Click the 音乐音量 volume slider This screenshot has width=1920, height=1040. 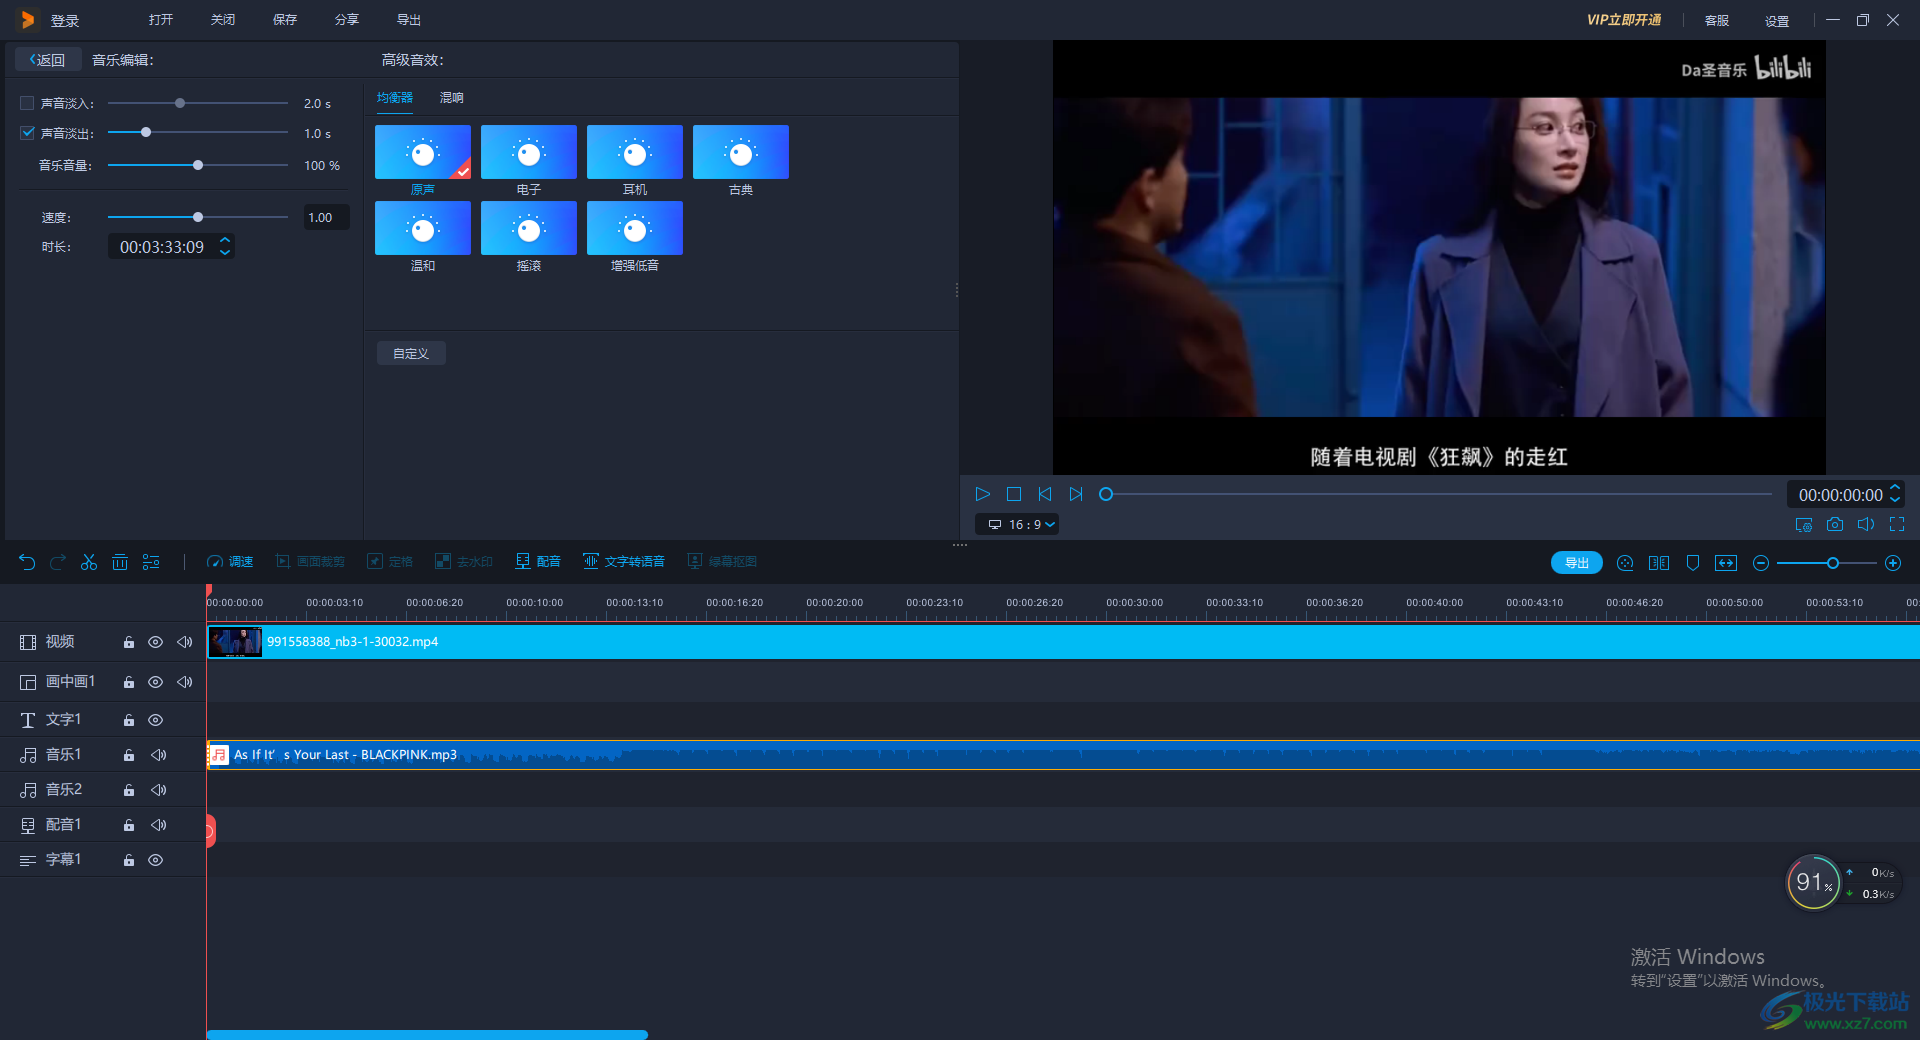click(x=198, y=165)
